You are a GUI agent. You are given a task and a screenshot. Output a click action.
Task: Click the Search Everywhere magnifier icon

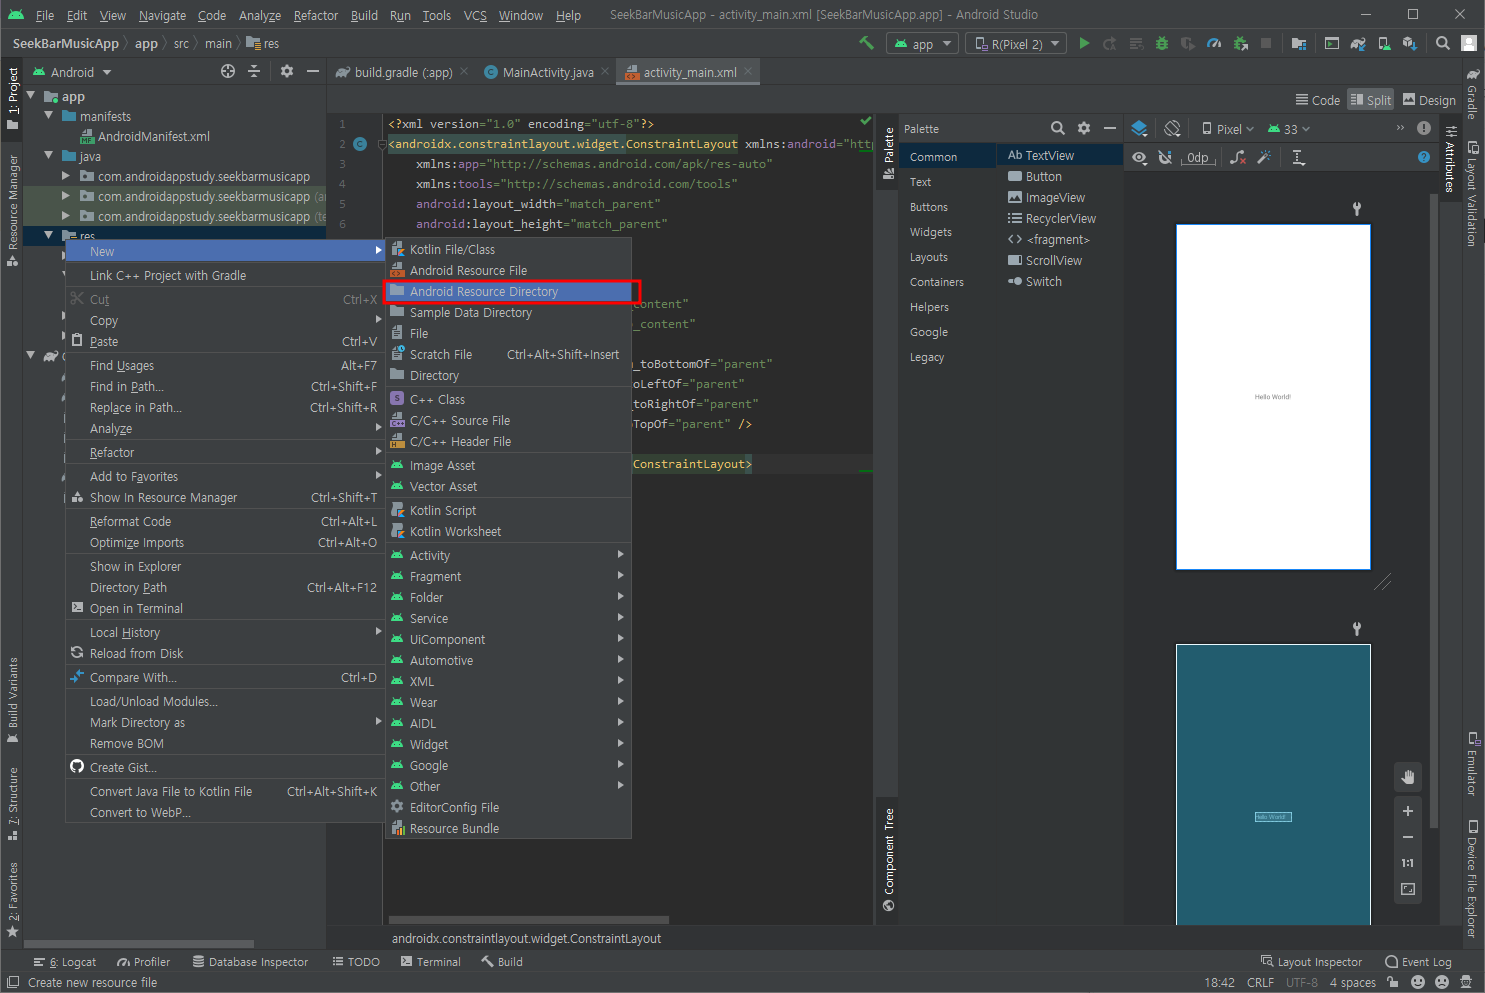coord(1443,43)
